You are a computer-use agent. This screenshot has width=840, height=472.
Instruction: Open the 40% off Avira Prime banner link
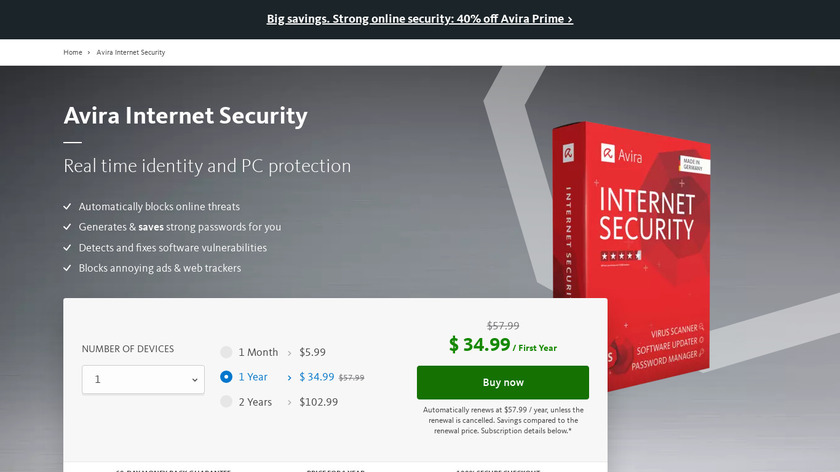pyautogui.click(x=420, y=19)
